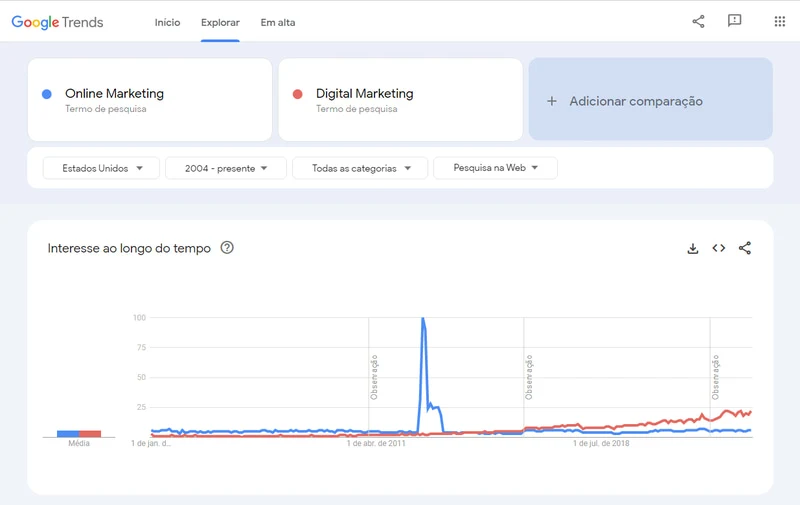
Task: Click the last Observação marker on the right
Action: pos(715,377)
